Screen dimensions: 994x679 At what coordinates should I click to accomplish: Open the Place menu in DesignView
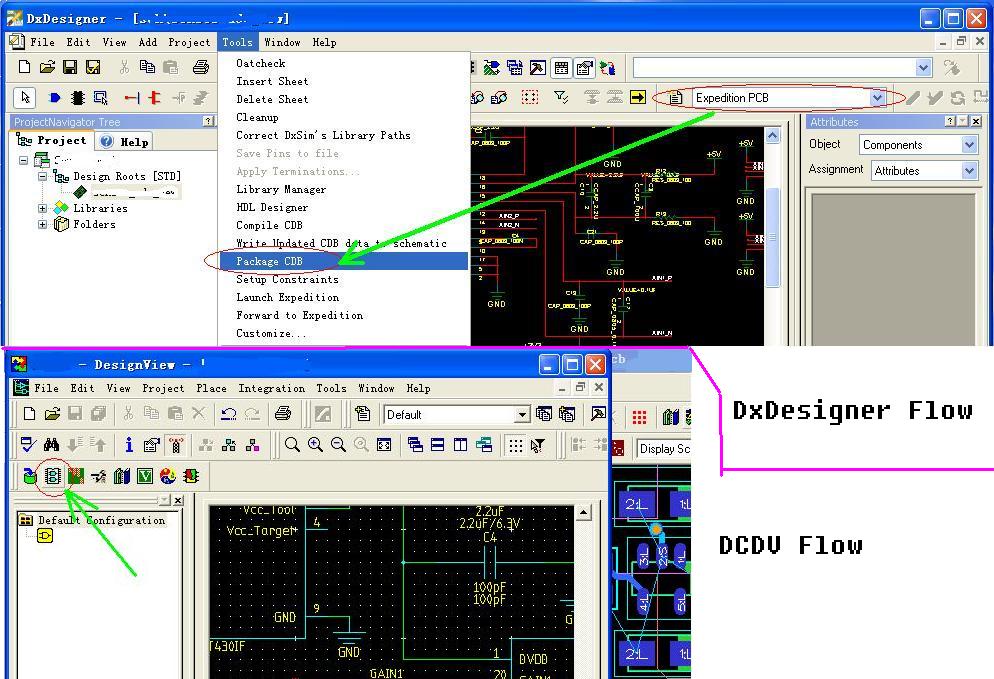click(x=211, y=388)
